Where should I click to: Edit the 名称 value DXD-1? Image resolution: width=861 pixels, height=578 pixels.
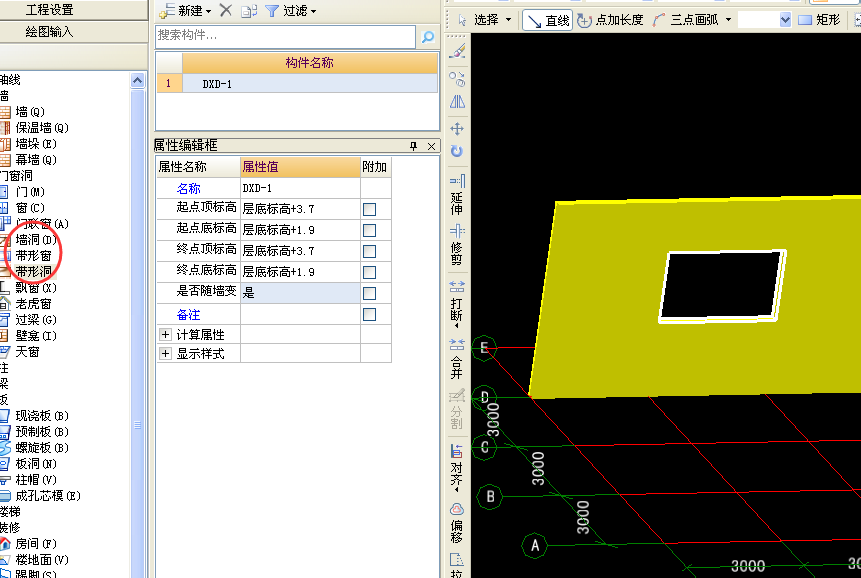[x=300, y=188]
